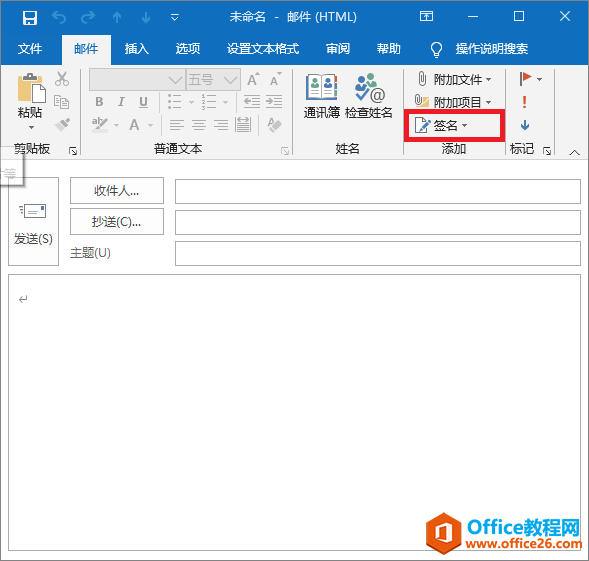Open the font color A dropdown arrow
The image size is (589, 561).
tap(150, 125)
